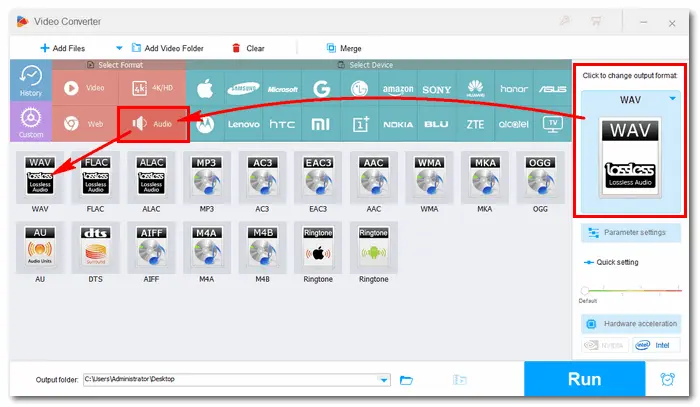
Task: Open Google device presets
Action: (321, 88)
